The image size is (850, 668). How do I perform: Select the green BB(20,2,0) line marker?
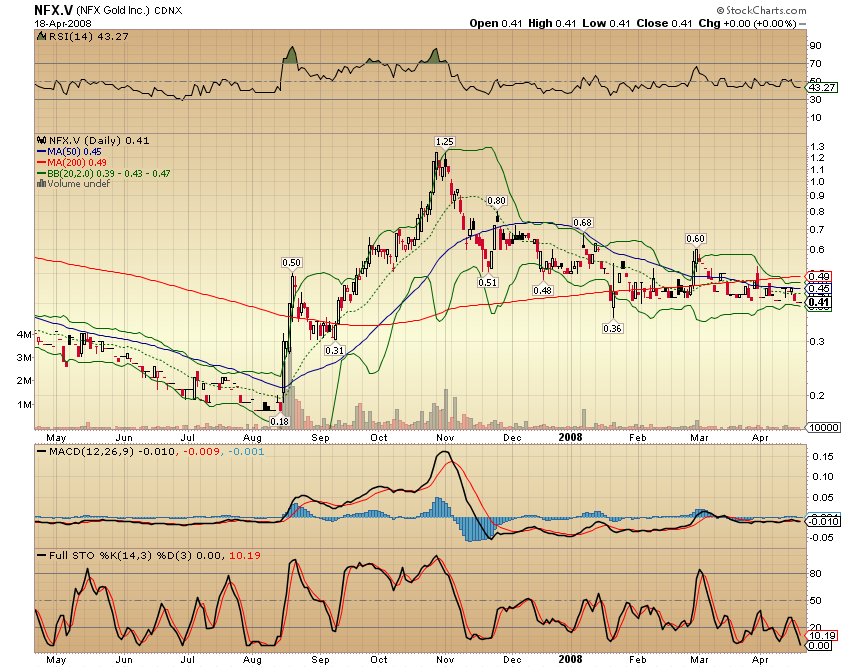click(40, 174)
